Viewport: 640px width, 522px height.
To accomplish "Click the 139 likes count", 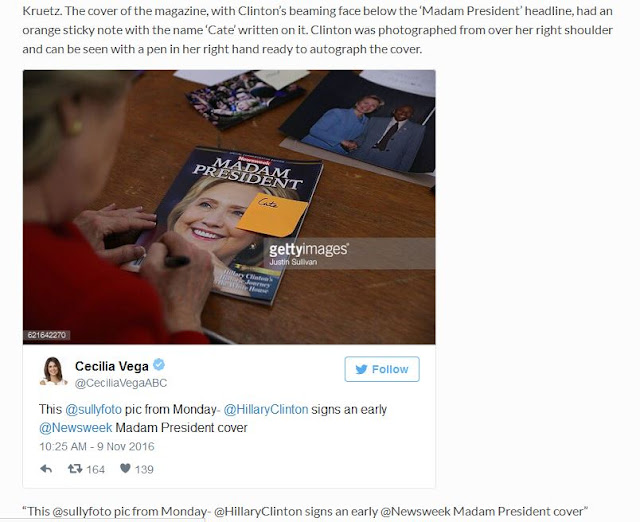I will pos(144,469).
